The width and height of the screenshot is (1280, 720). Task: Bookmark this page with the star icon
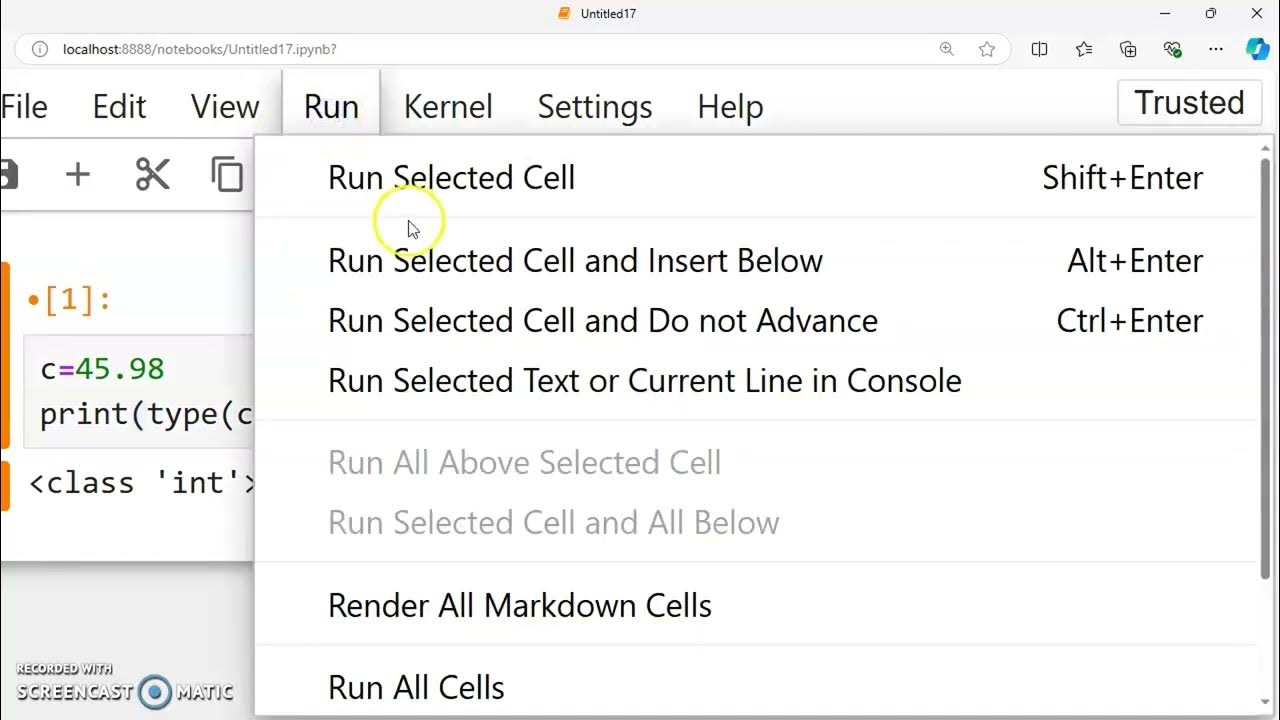pos(987,49)
